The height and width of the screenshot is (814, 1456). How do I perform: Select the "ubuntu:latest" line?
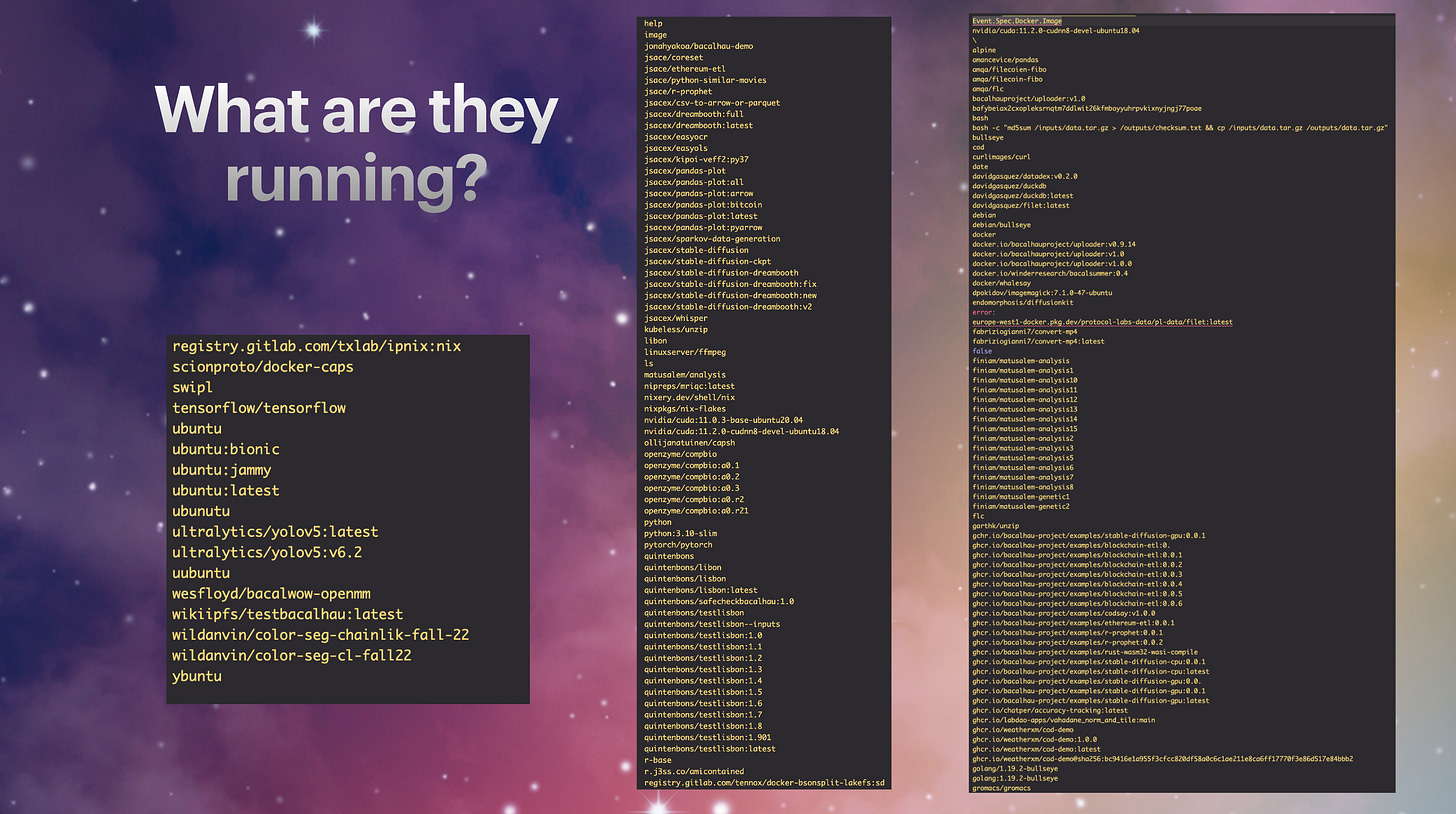(x=226, y=490)
